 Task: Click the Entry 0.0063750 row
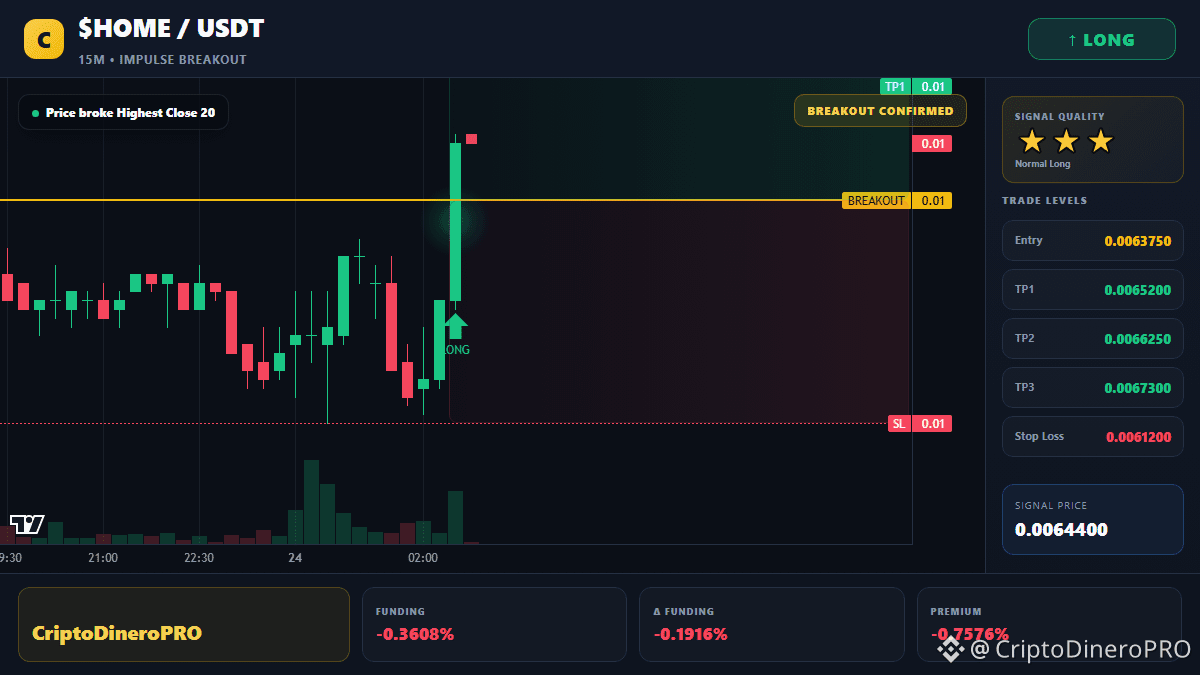pos(1092,241)
